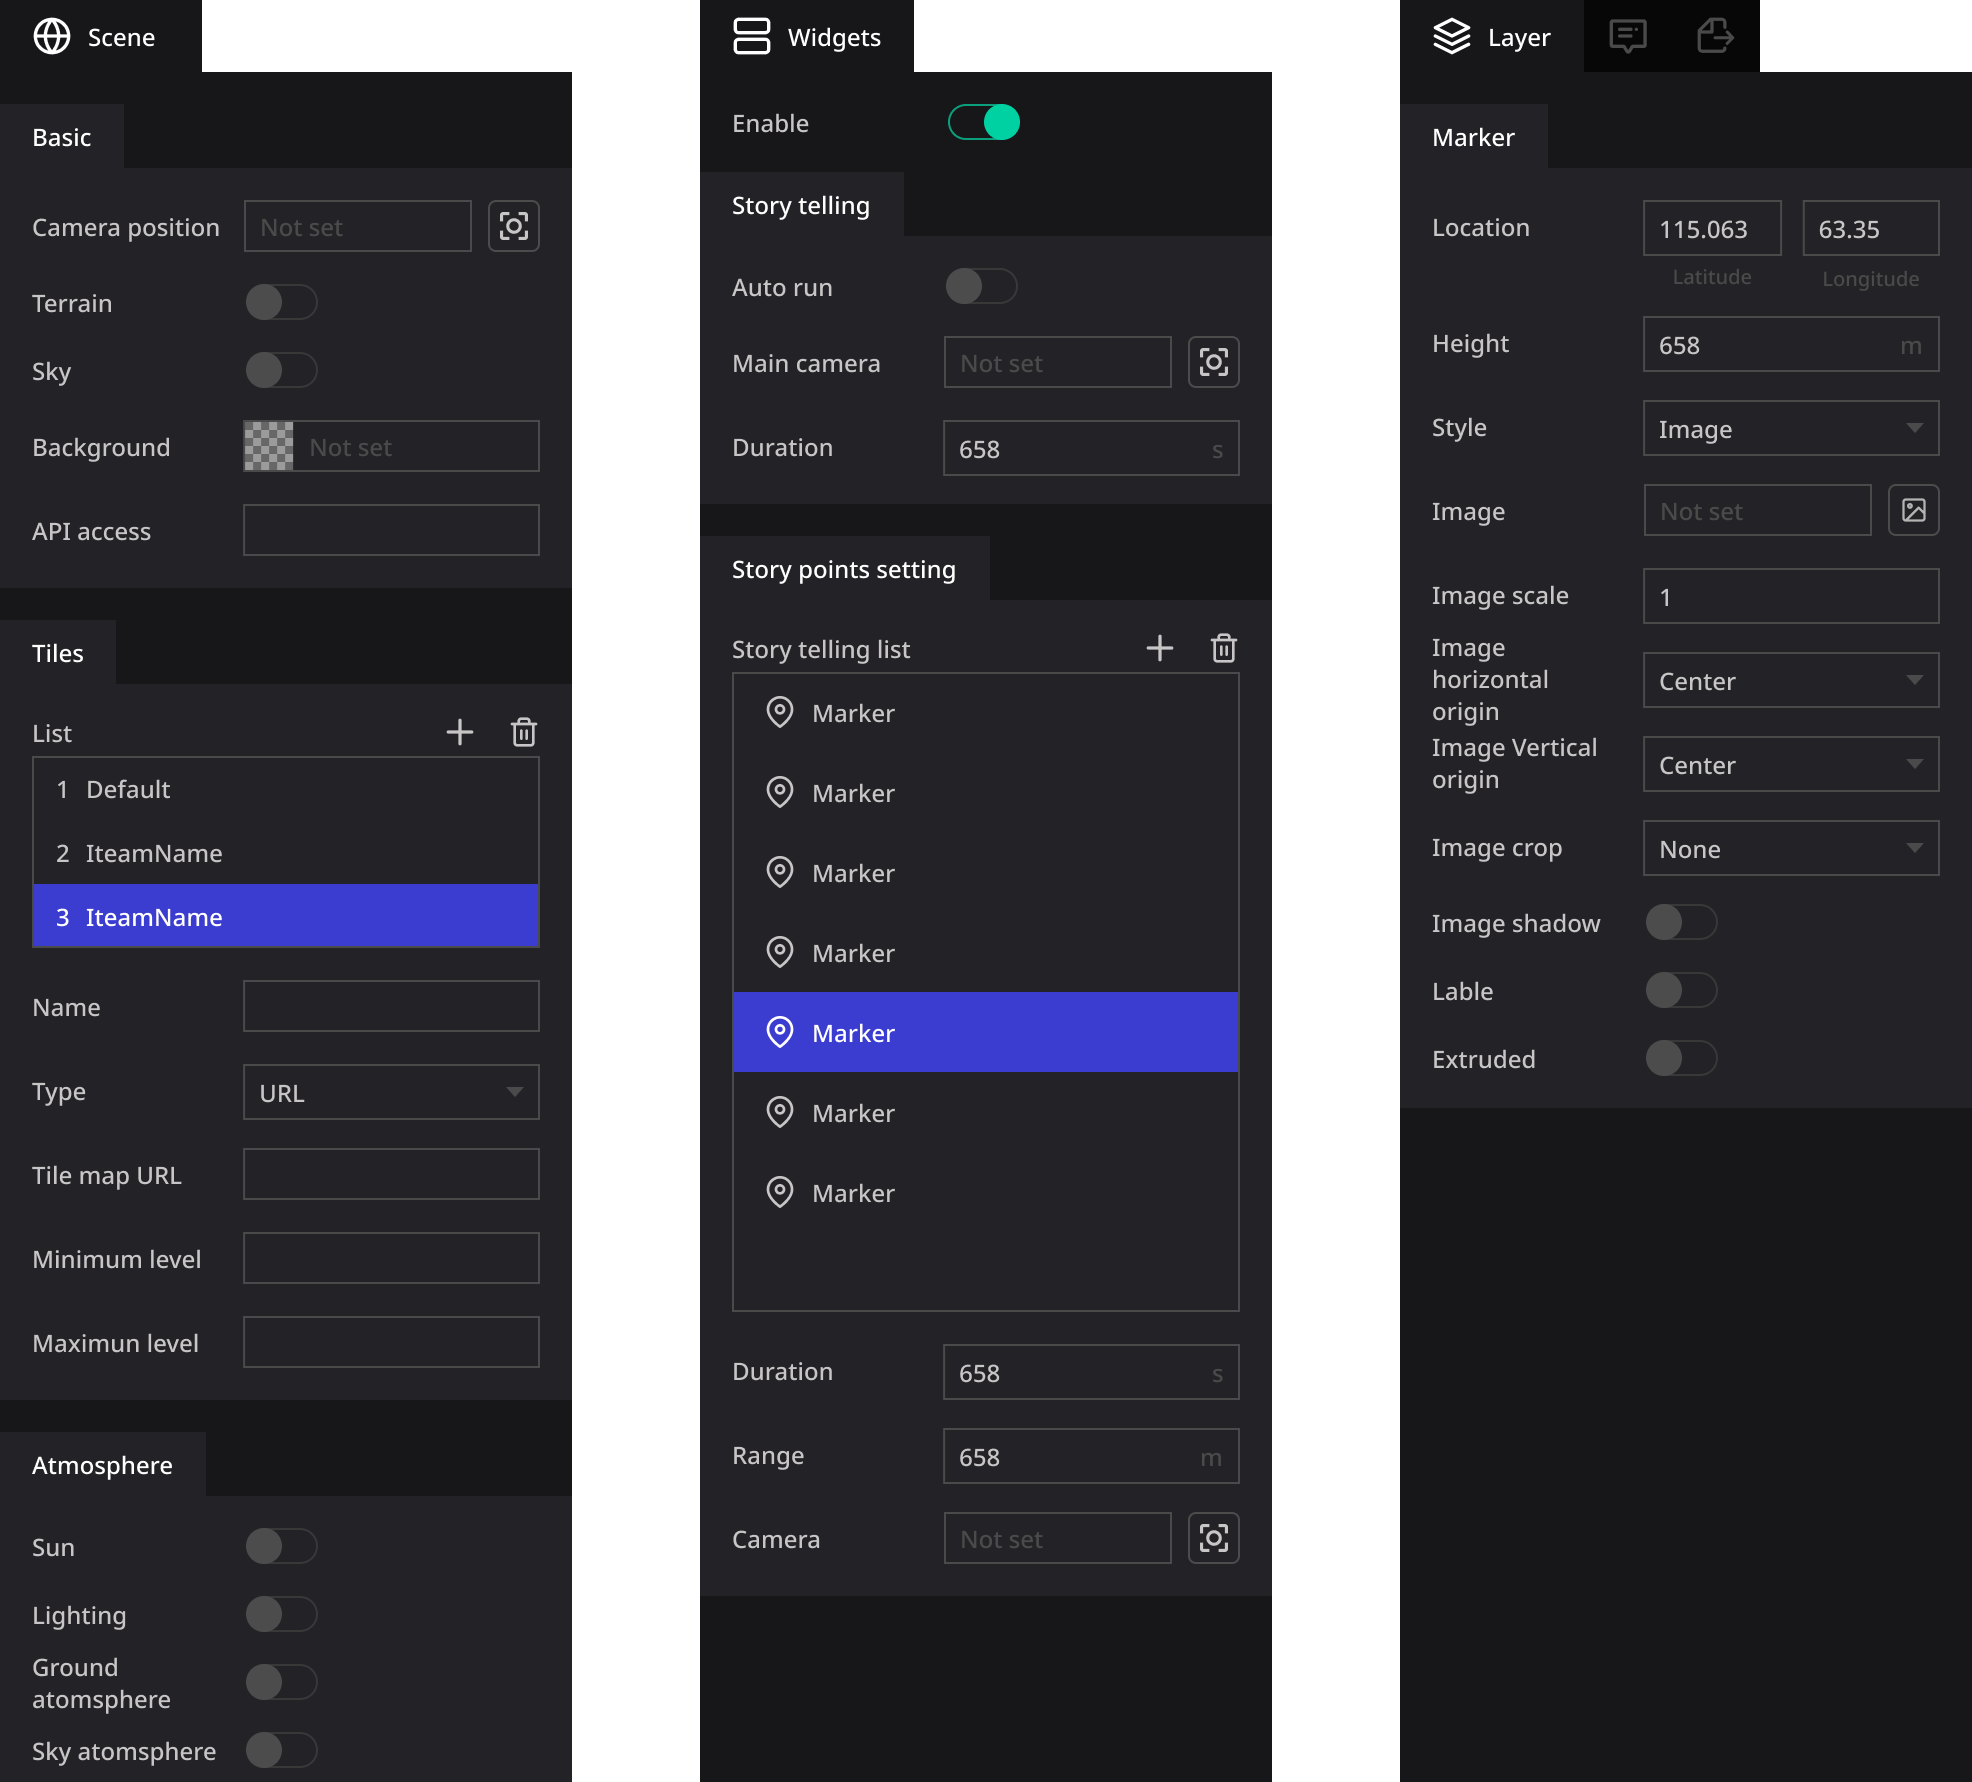Select the Story telling tab
Image resolution: width=1972 pixels, height=1782 pixels.
point(802,204)
